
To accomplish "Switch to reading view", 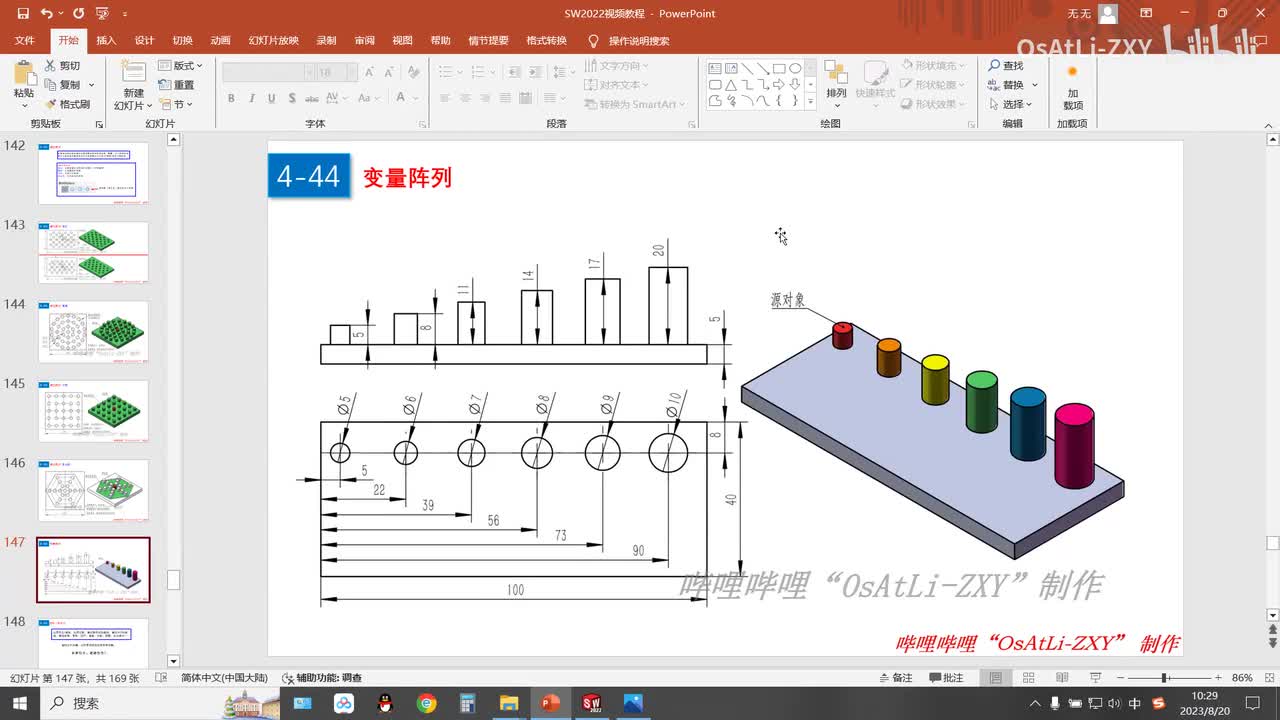I will point(1061,677).
